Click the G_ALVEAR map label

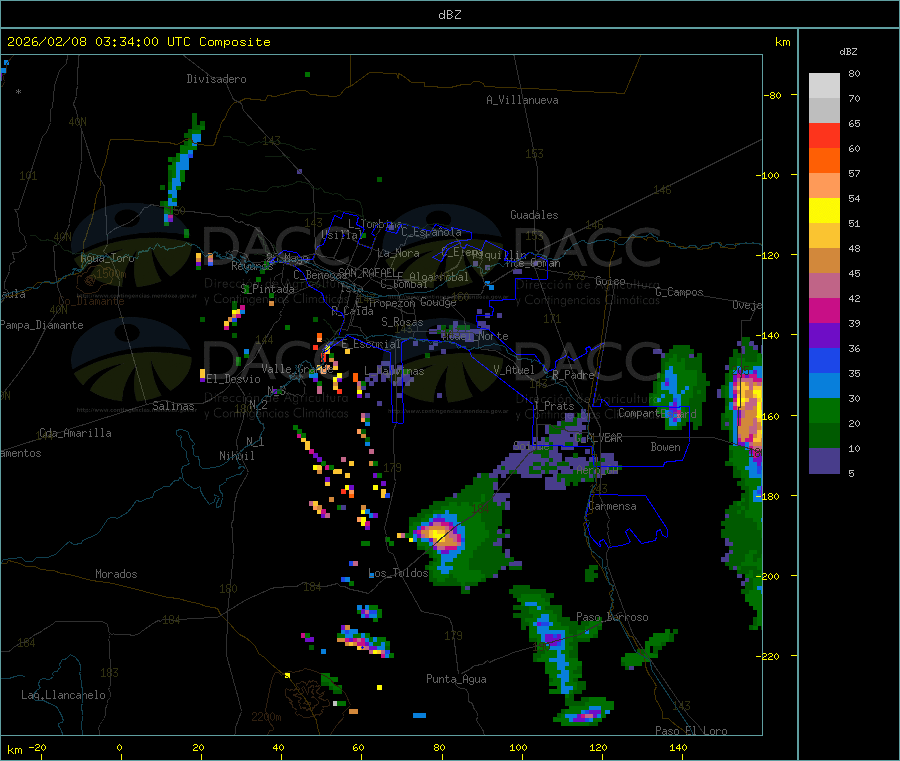tap(599, 438)
